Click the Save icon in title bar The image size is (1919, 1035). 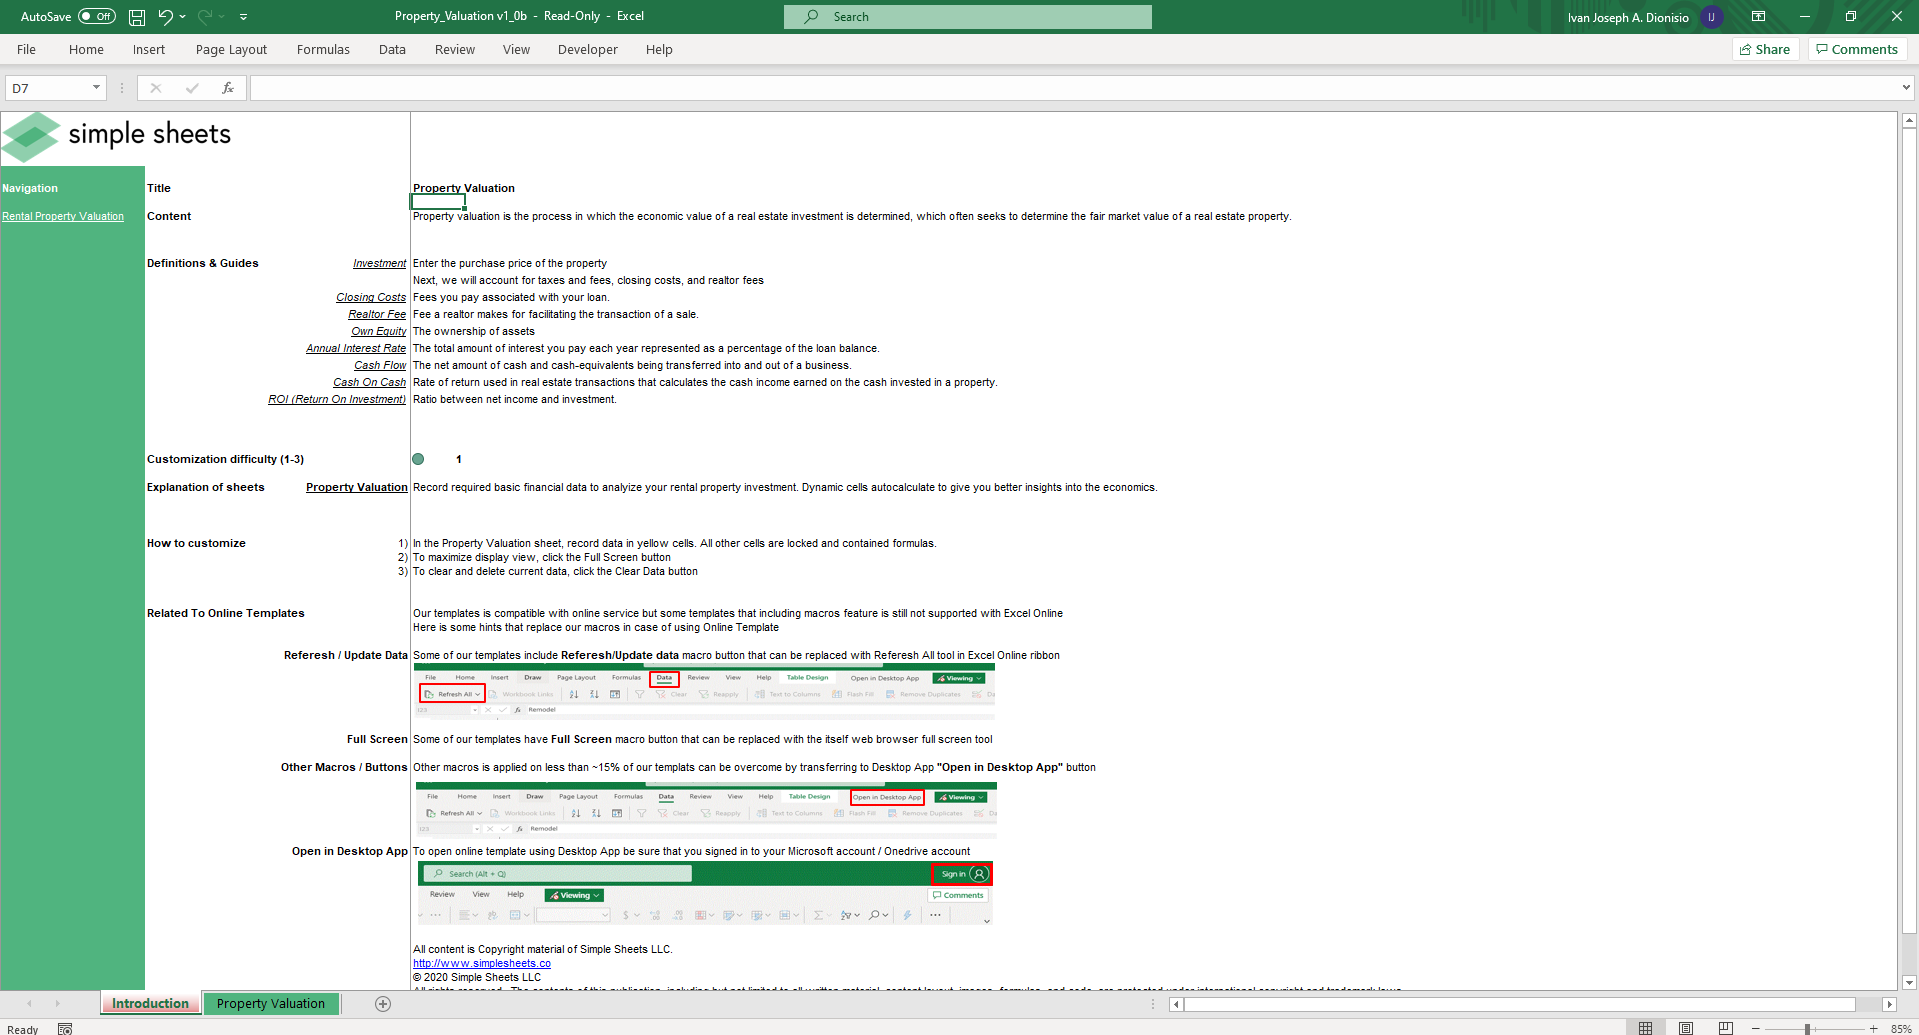(x=137, y=17)
